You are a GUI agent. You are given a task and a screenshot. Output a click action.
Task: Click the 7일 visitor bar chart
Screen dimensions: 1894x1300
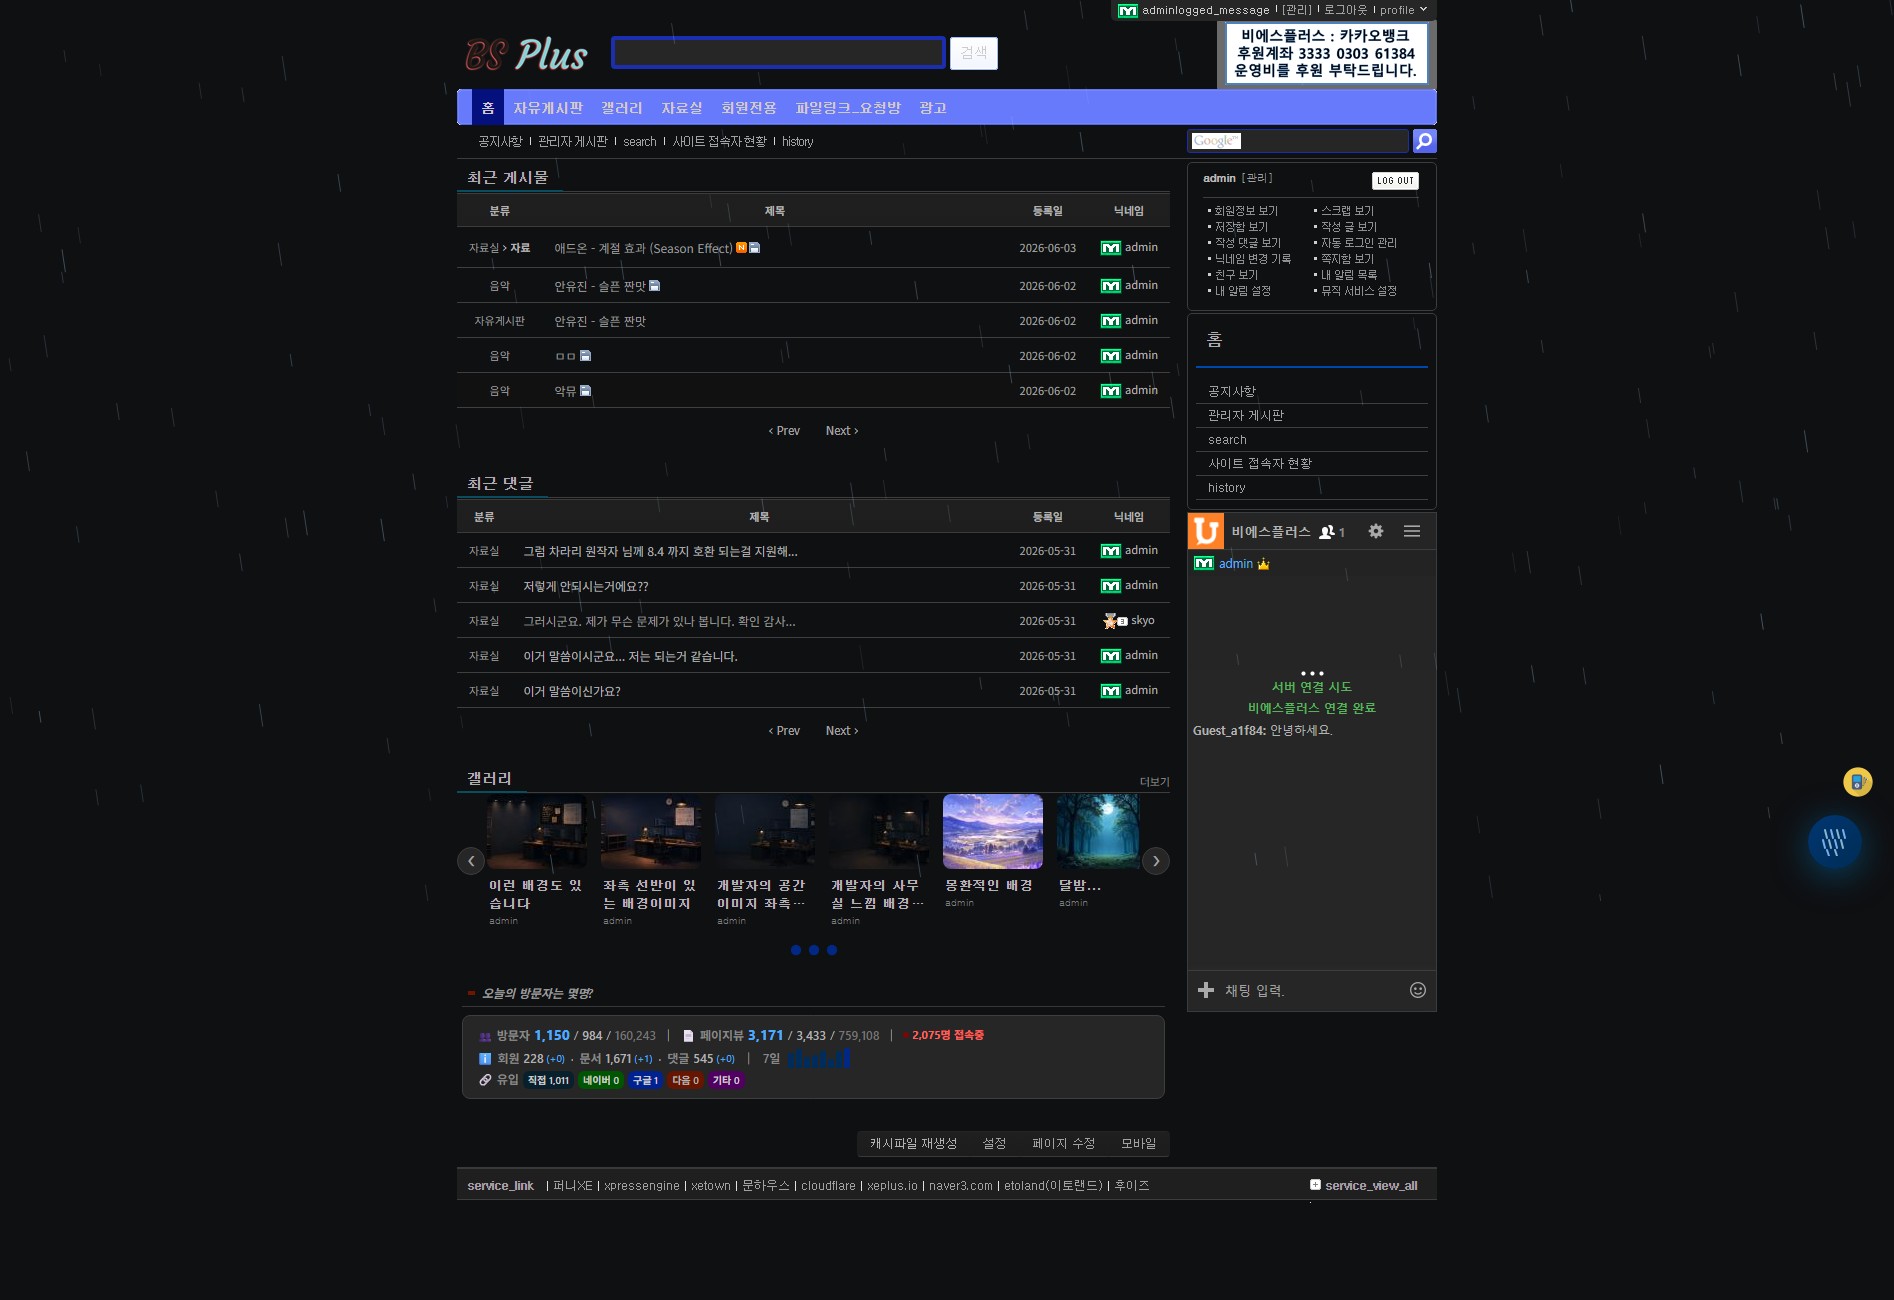819,1058
